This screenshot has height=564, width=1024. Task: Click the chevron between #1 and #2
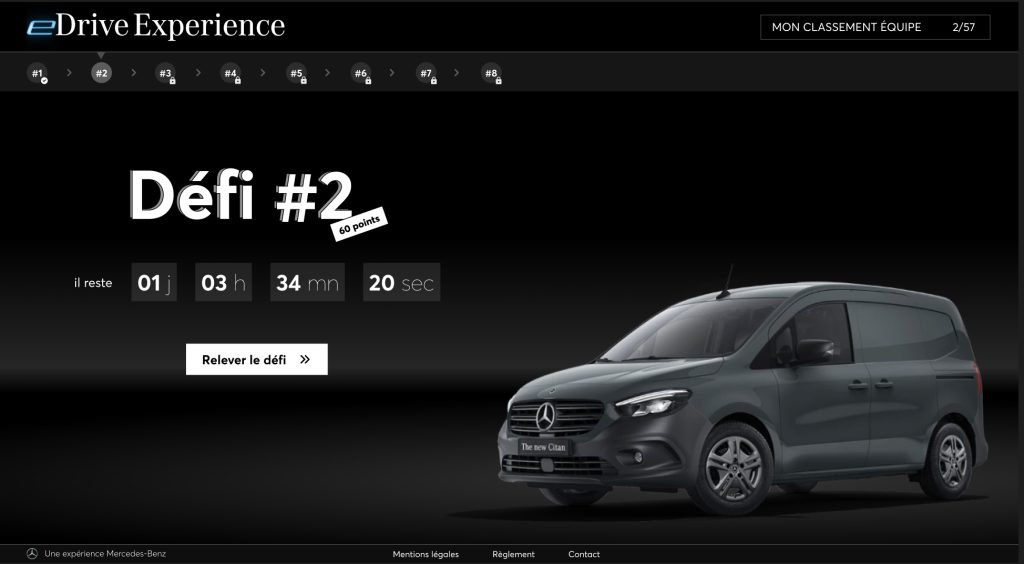[x=69, y=72]
